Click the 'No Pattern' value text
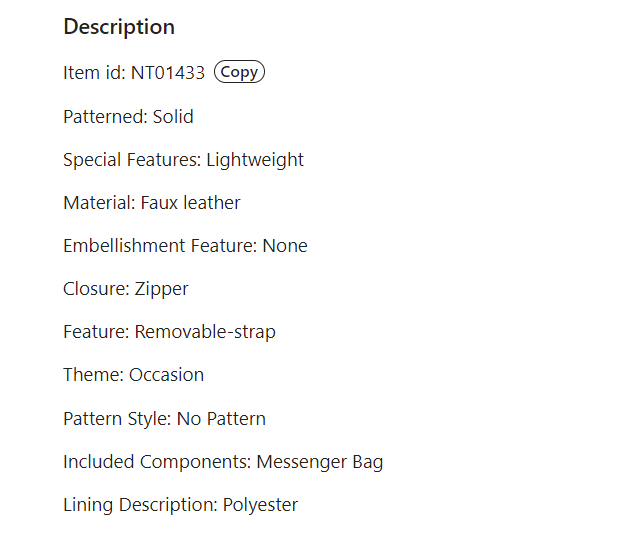 pos(221,418)
